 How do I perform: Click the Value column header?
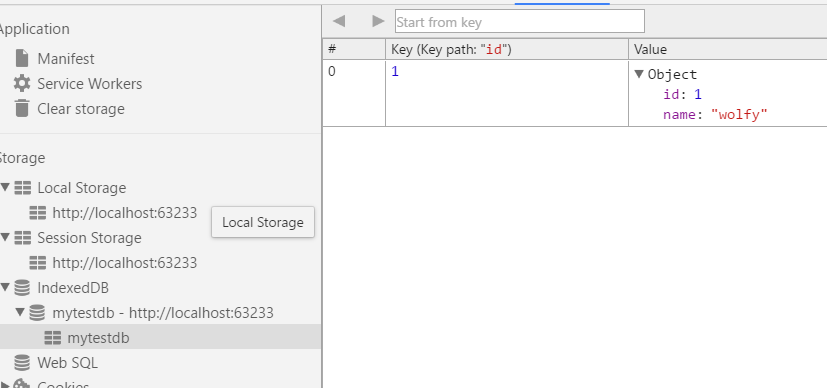coord(728,49)
